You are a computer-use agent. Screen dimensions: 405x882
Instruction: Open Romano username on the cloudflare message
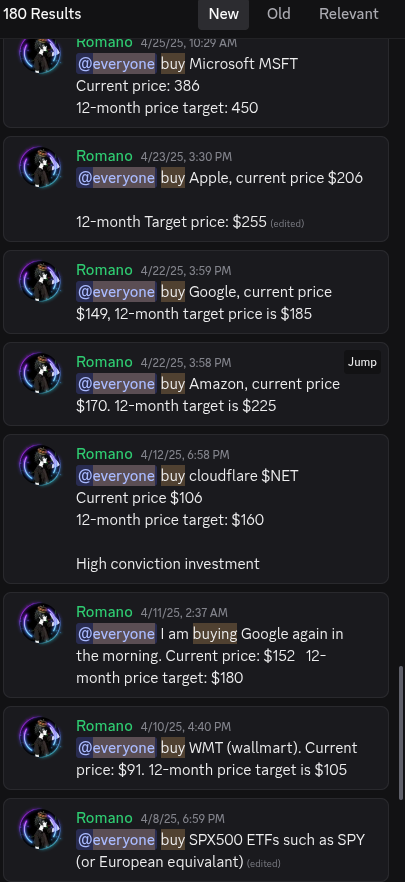tap(104, 454)
